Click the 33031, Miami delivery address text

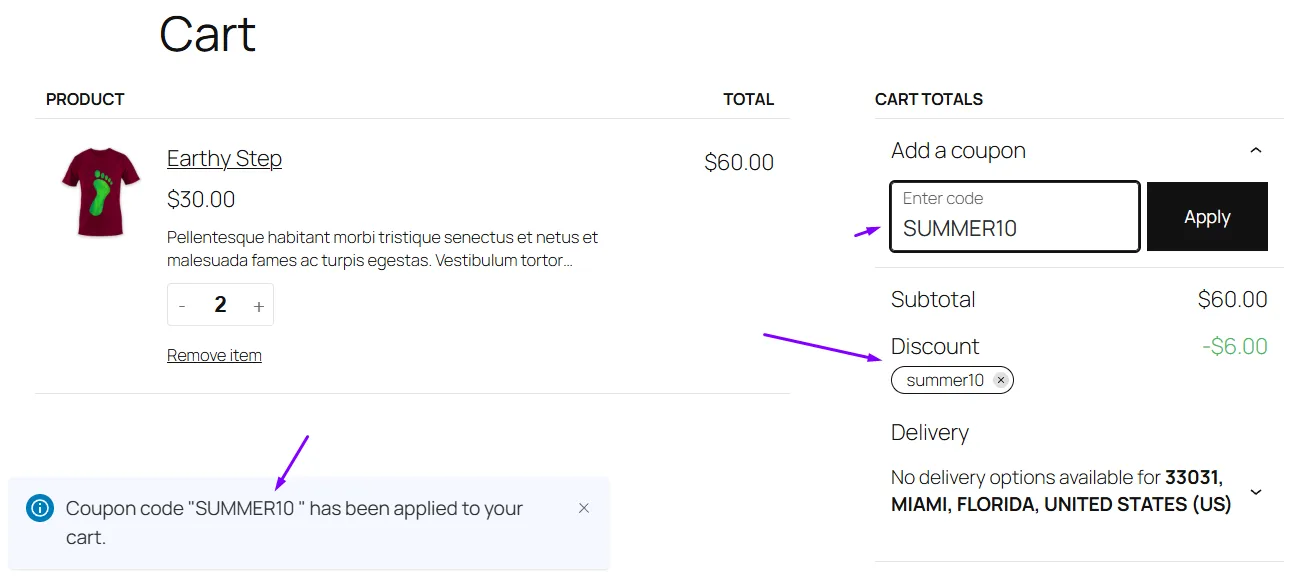click(1061, 491)
